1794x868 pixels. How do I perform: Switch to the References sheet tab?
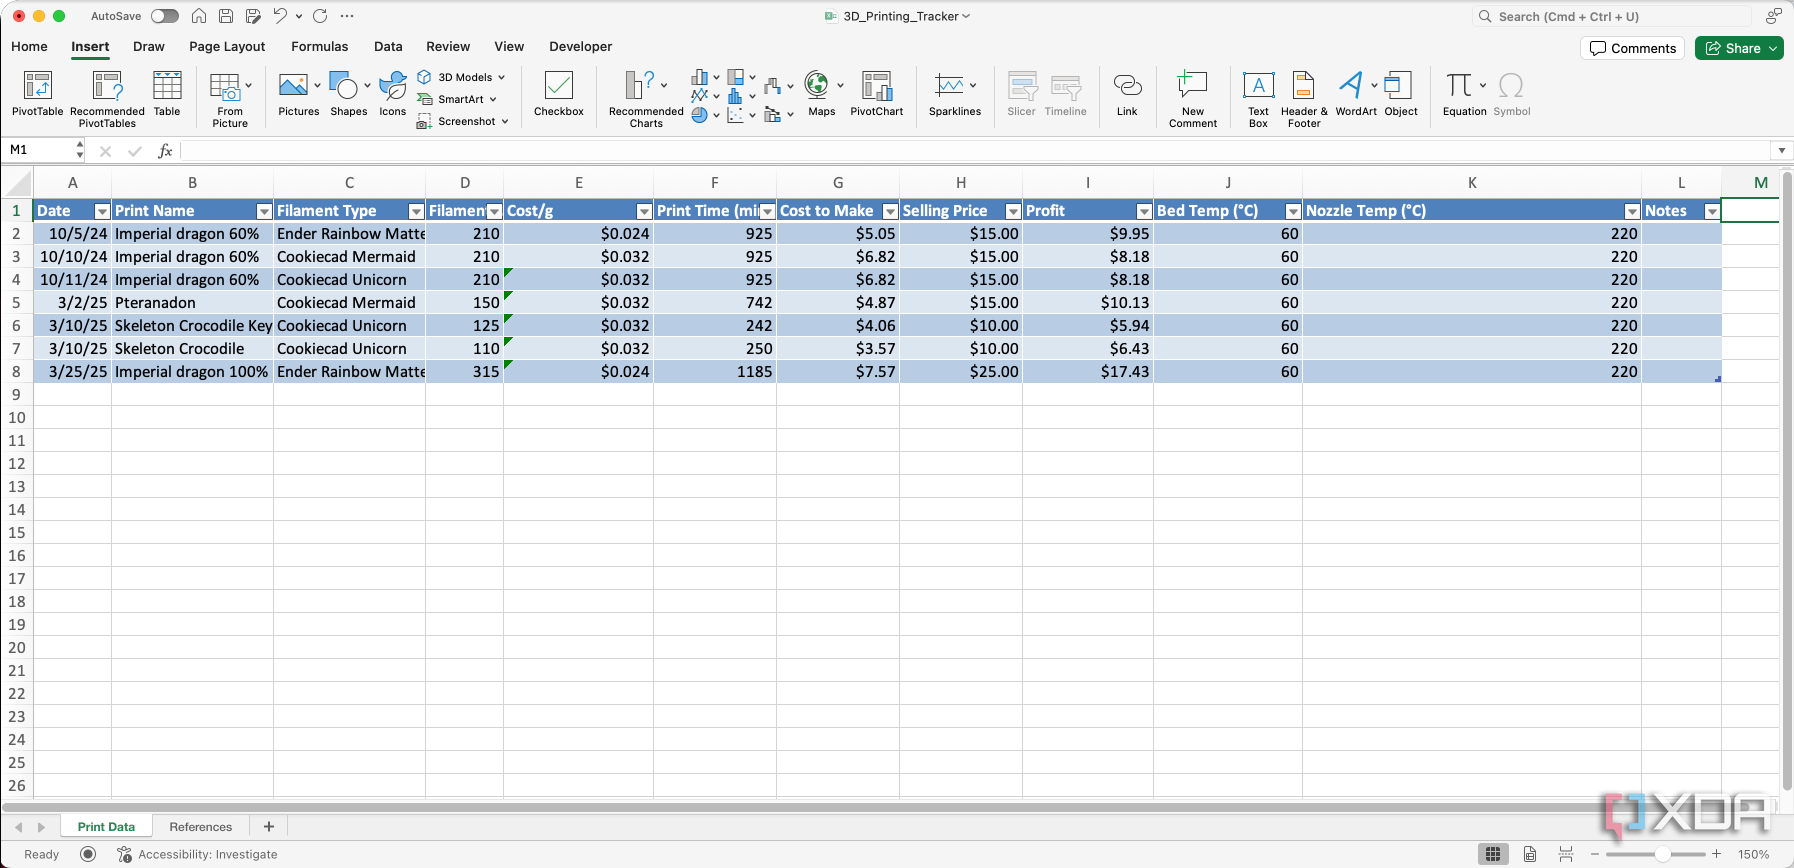click(200, 827)
